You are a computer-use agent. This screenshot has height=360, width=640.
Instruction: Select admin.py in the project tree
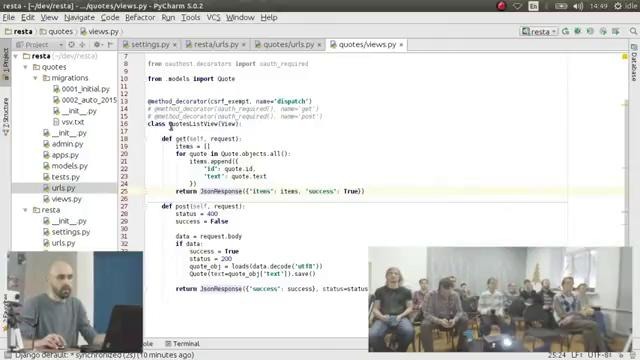point(63,144)
